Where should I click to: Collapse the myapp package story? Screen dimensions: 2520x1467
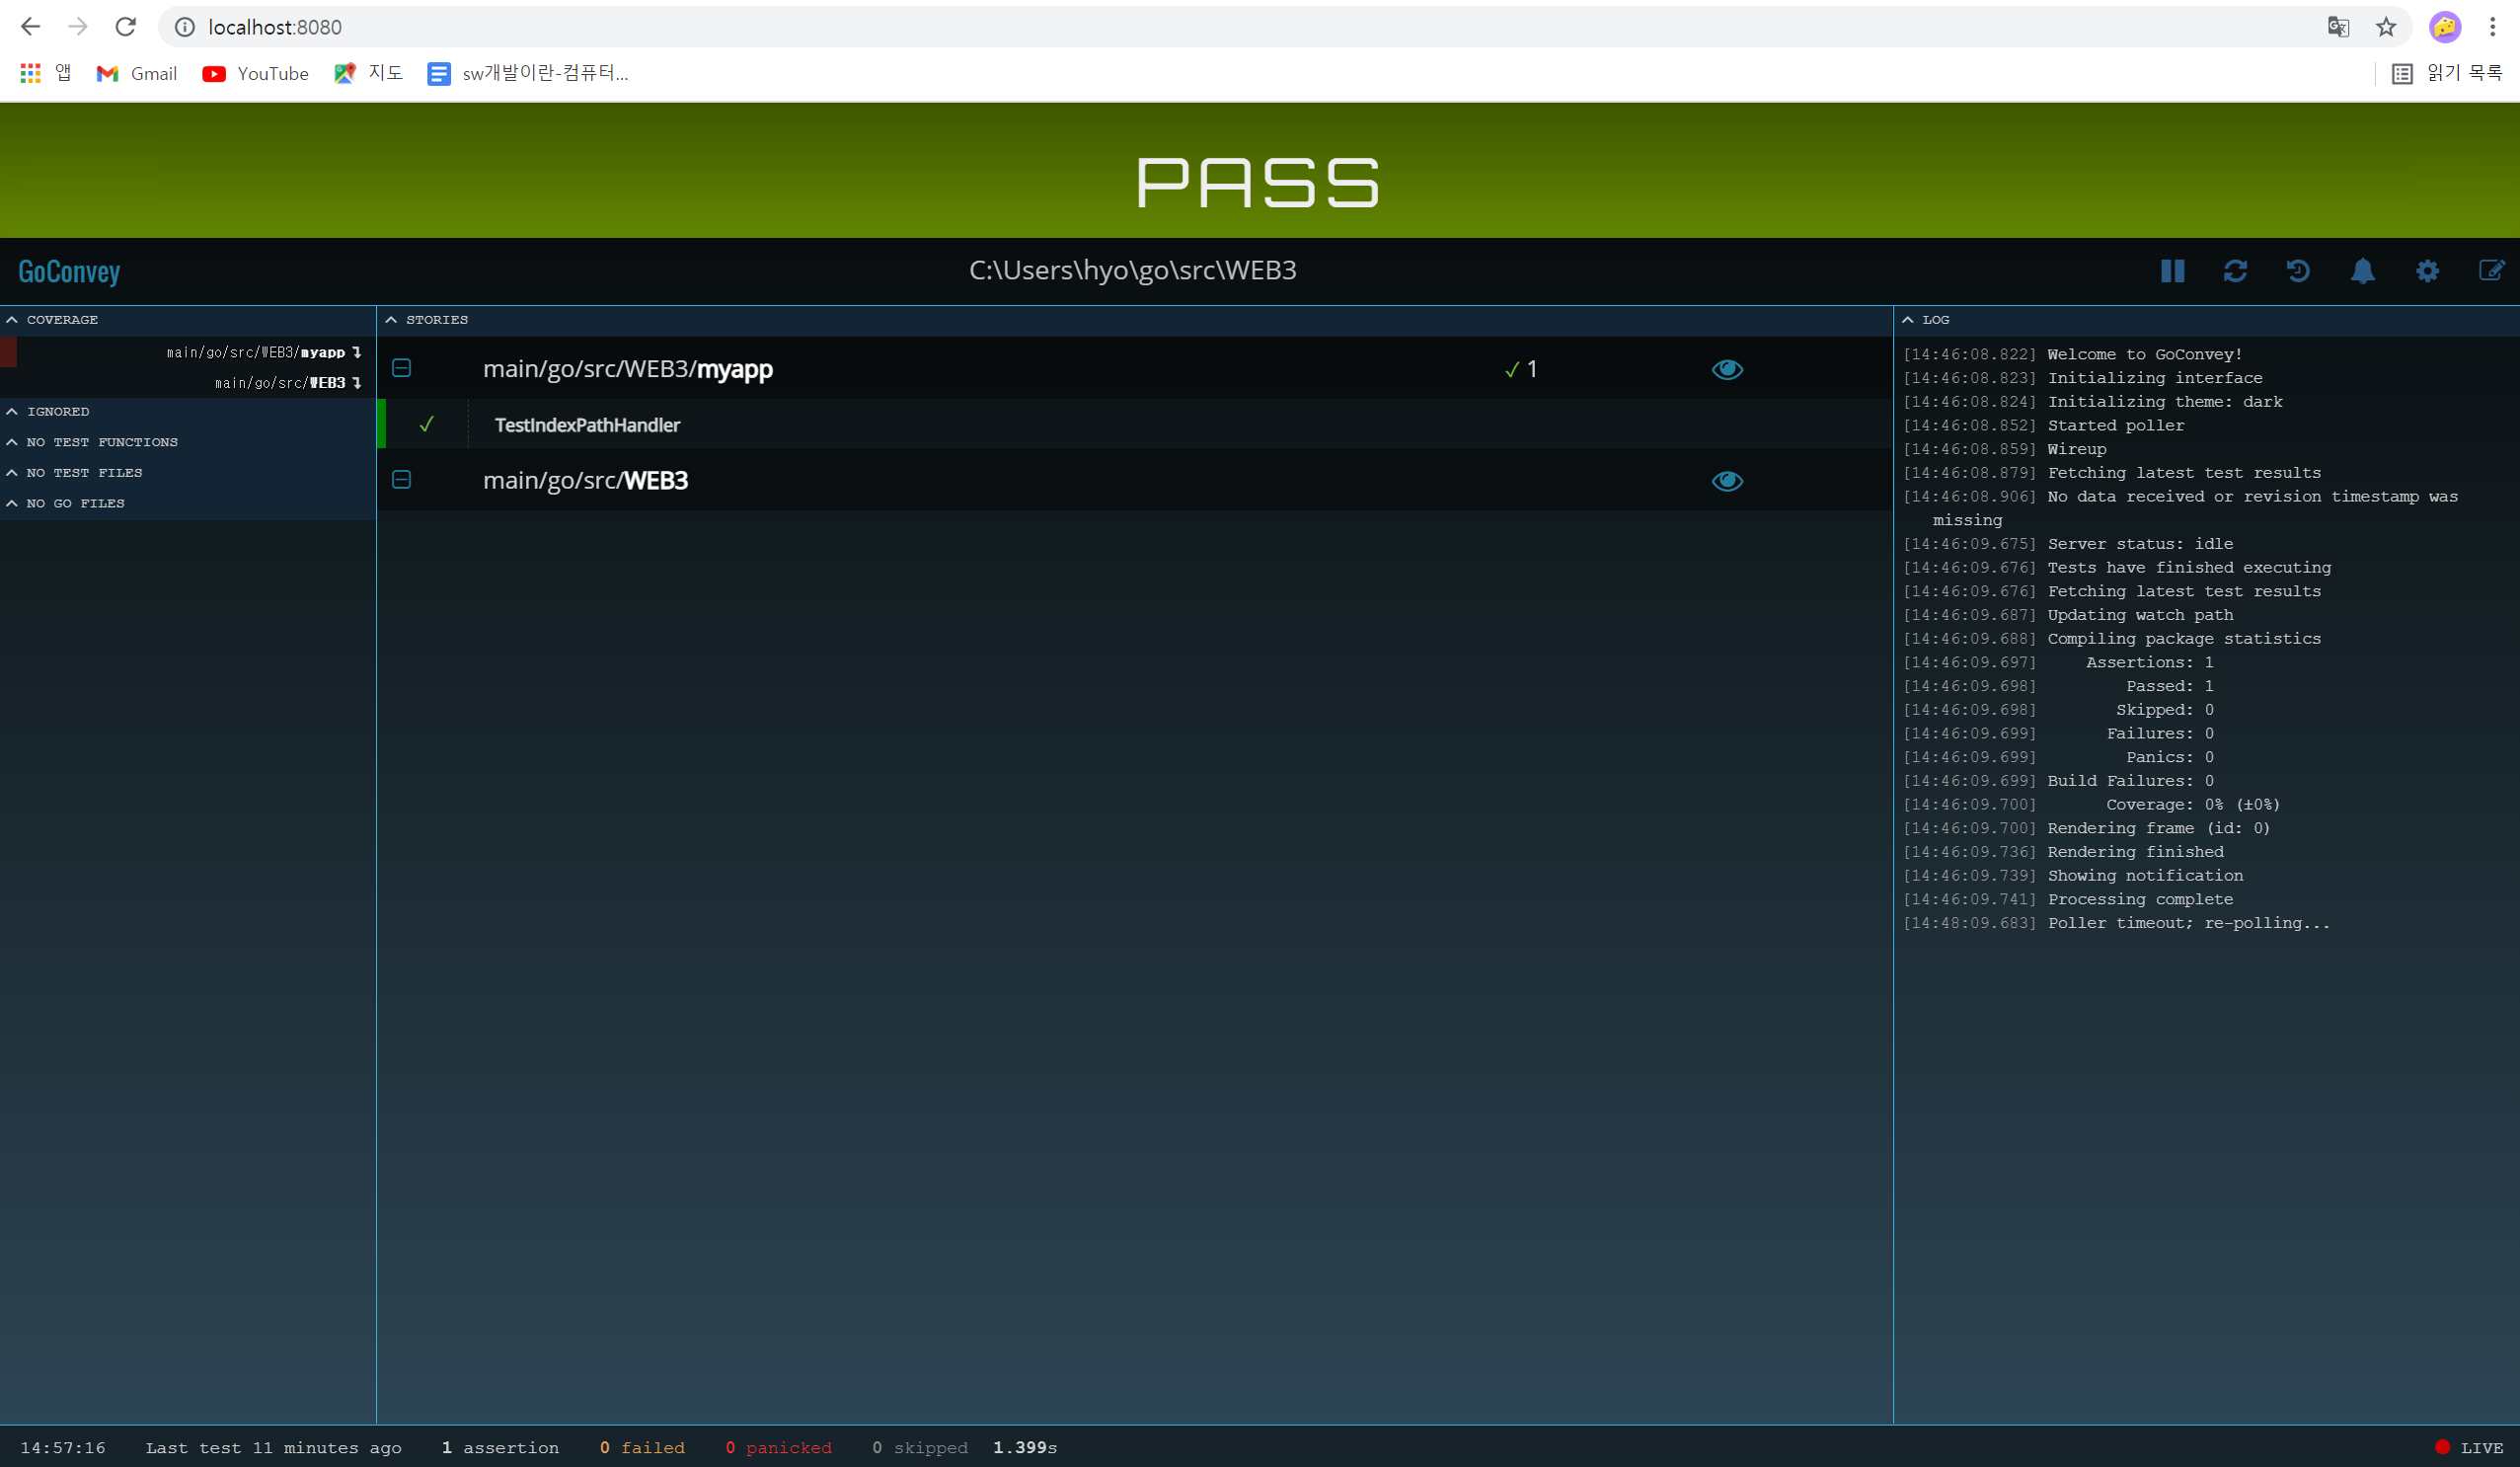pos(402,369)
